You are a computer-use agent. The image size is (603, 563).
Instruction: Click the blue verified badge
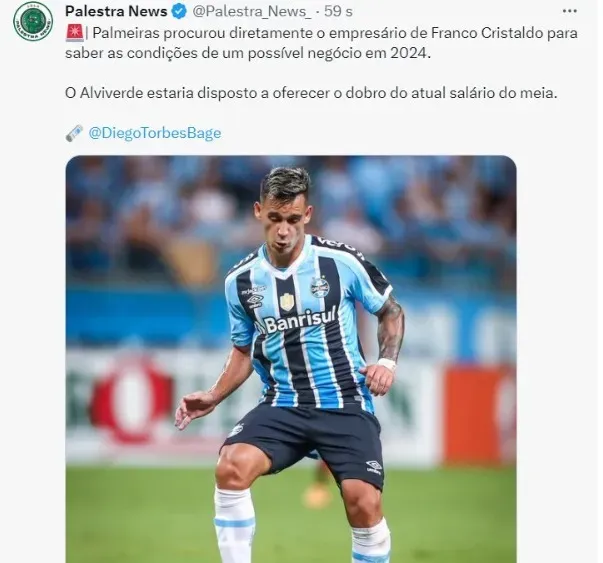pos(179,12)
